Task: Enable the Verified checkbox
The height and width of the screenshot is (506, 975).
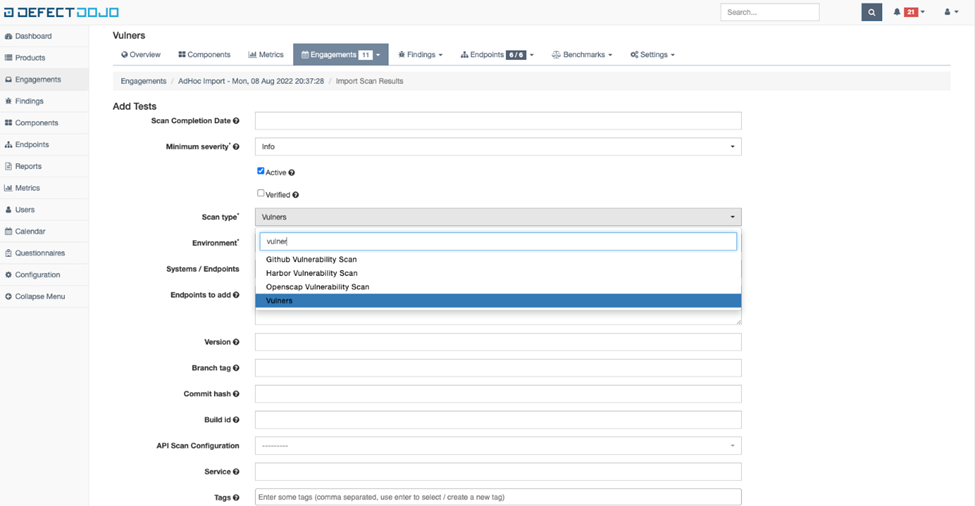Action: point(261,194)
